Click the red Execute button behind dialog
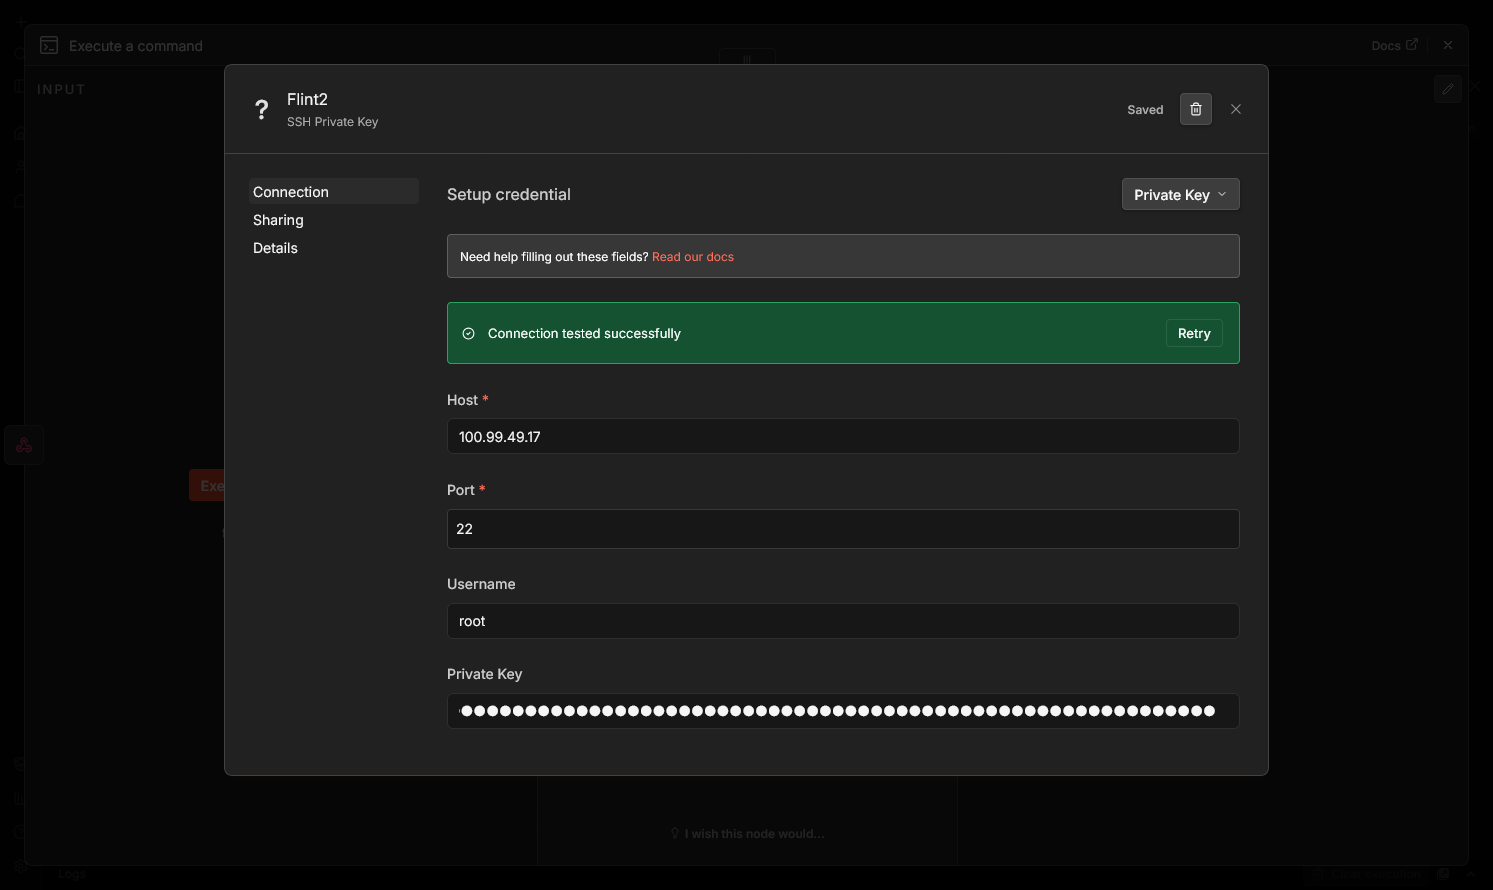This screenshot has width=1493, height=890. click(207, 485)
